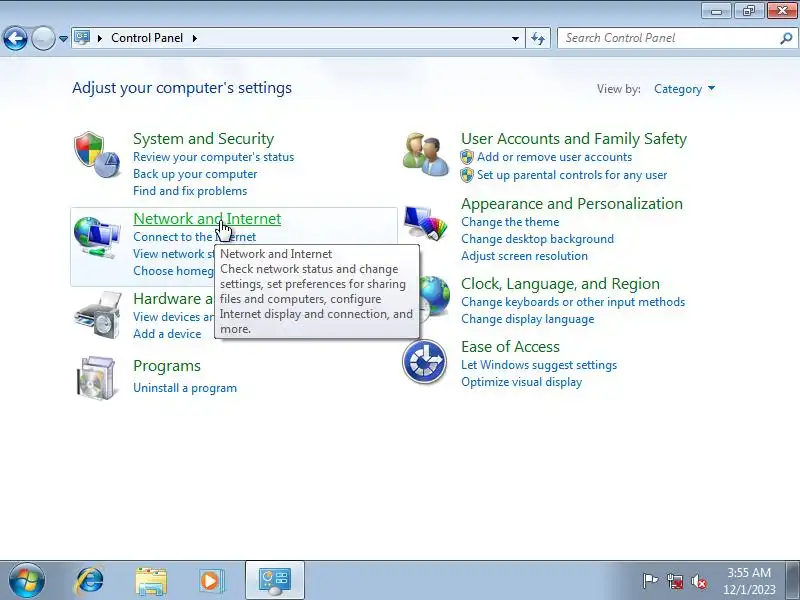This screenshot has width=800, height=600.
Task: Open the View by Category dropdown
Action: [x=684, y=89]
